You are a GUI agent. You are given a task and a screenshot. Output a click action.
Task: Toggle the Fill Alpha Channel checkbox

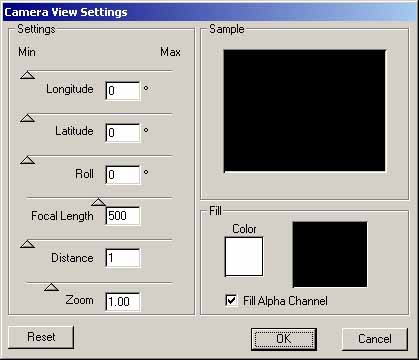tap(231, 300)
